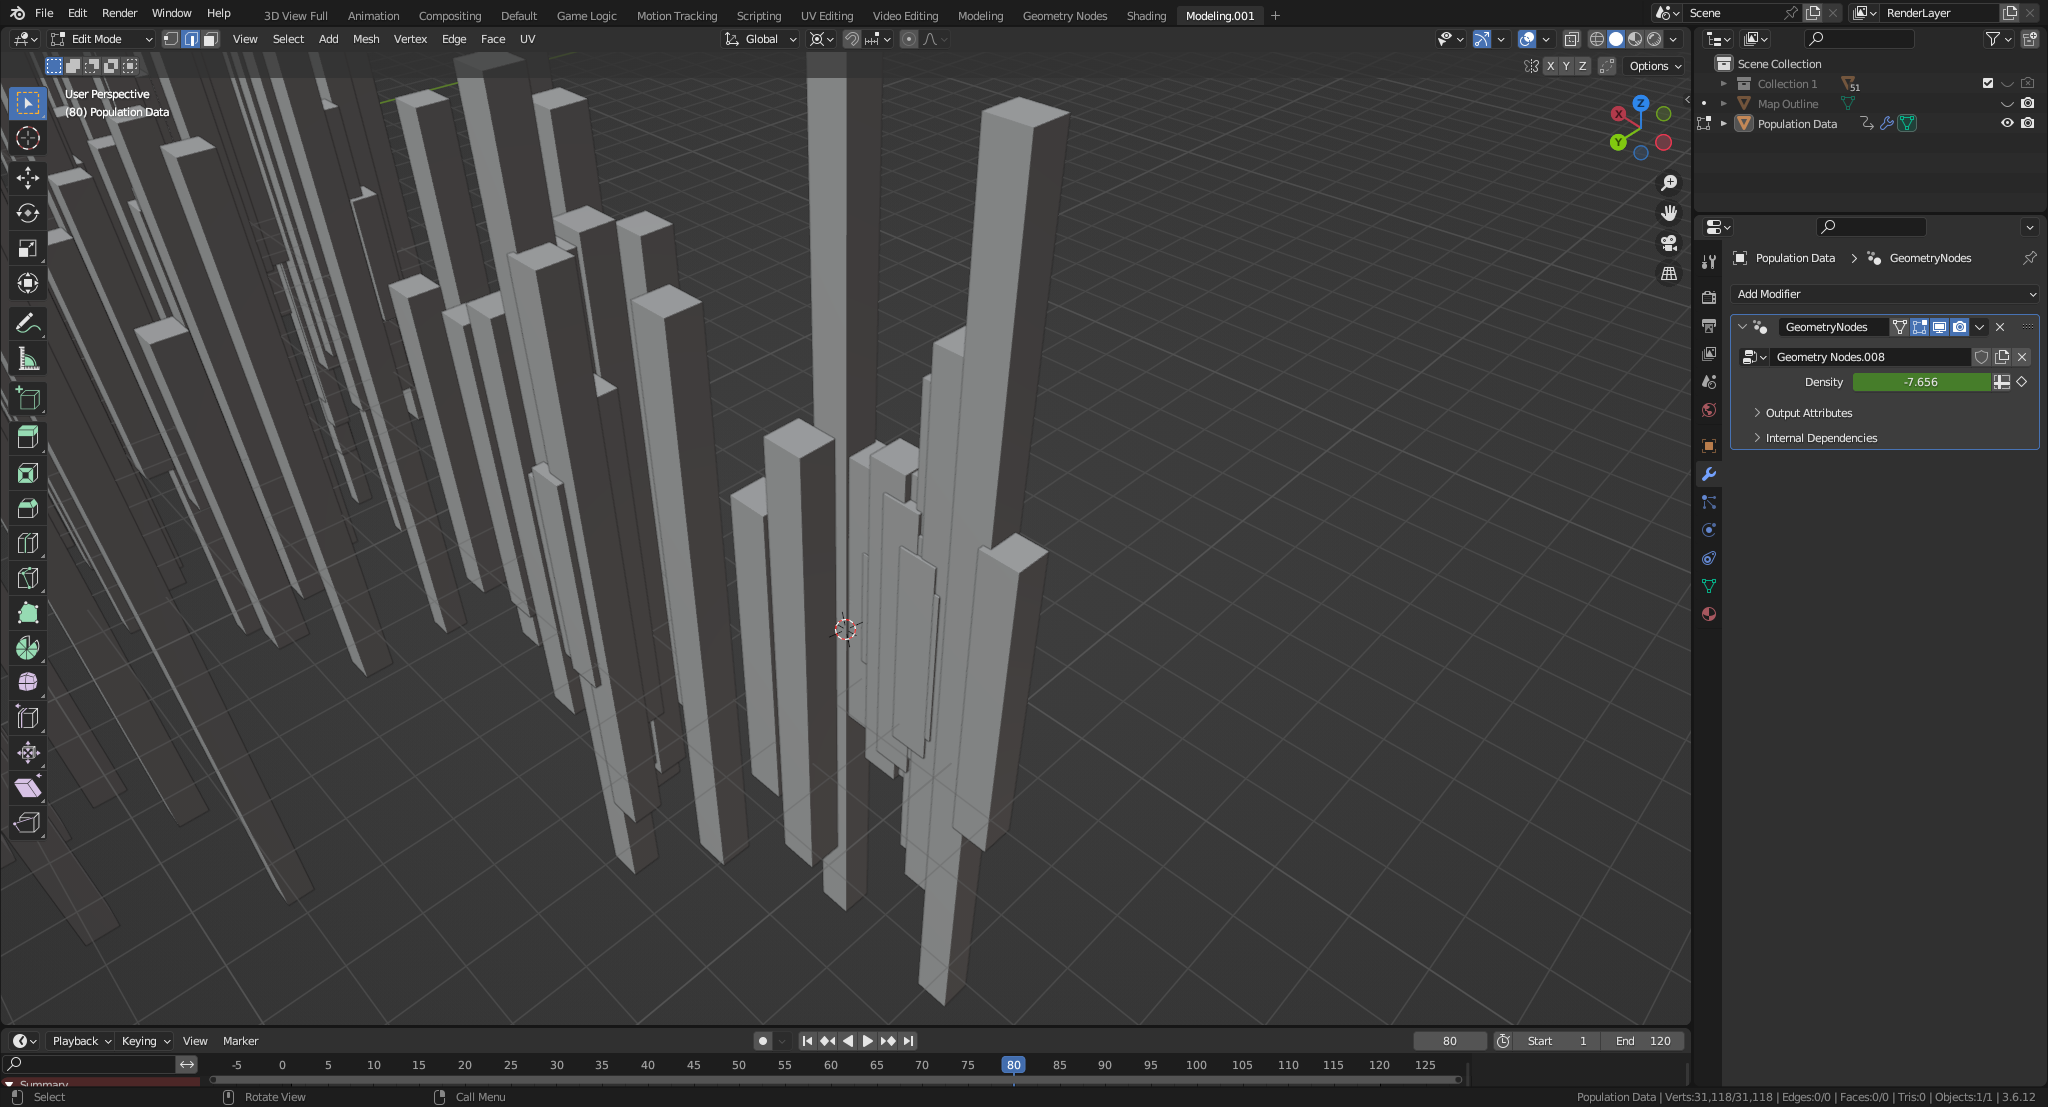This screenshot has height=1107, width=2048.
Task: Select the Add Cube tool
Action: click(28, 399)
